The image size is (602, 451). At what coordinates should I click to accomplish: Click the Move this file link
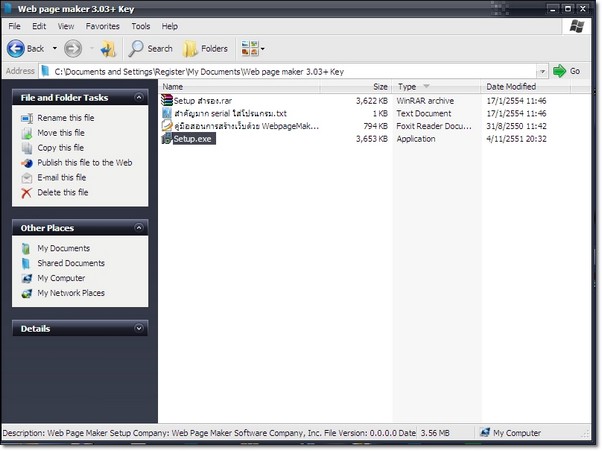pyautogui.click(x=61, y=133)
